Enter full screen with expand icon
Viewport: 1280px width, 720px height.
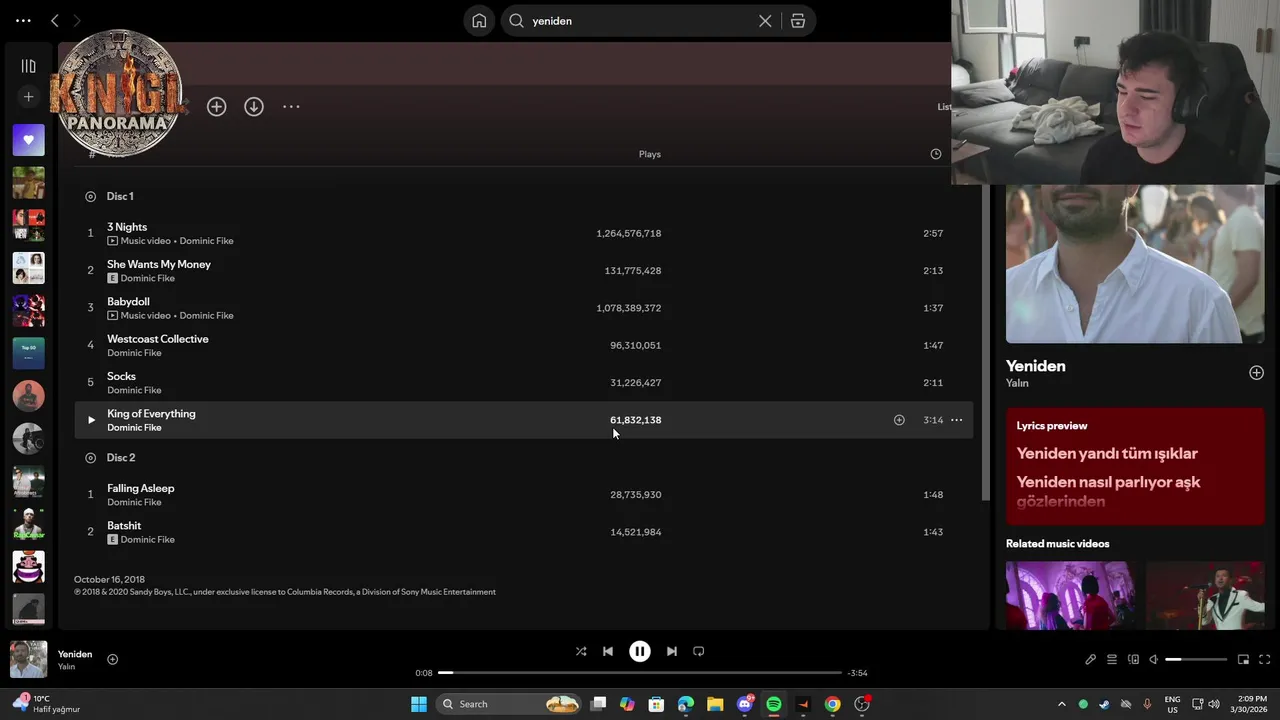(1264, 659)
